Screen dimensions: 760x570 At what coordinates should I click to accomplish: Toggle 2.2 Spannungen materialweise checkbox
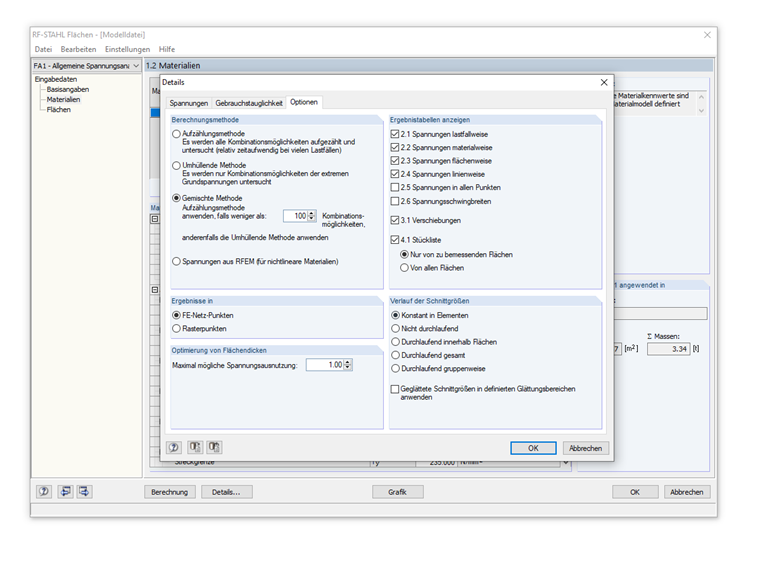395,147
